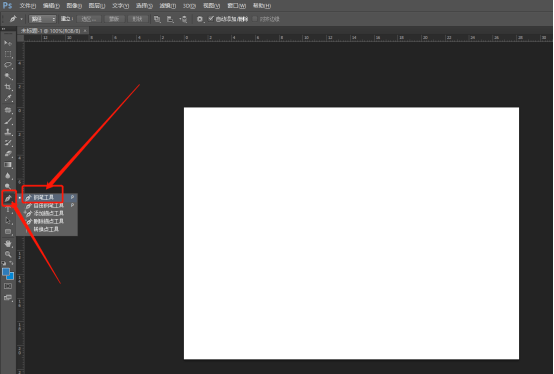Select the Hand tool
Image resolution: width=554 pixels, height=374 pixels.
[8, 243]
